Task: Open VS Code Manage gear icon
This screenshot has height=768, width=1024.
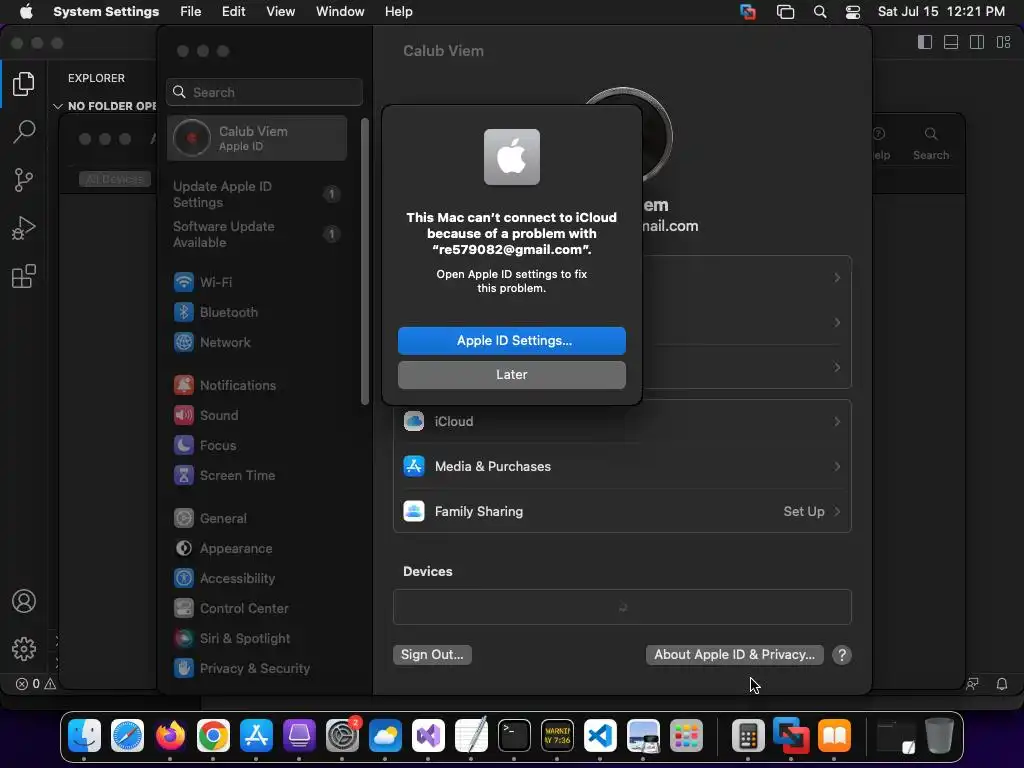Action: (24, 648)
